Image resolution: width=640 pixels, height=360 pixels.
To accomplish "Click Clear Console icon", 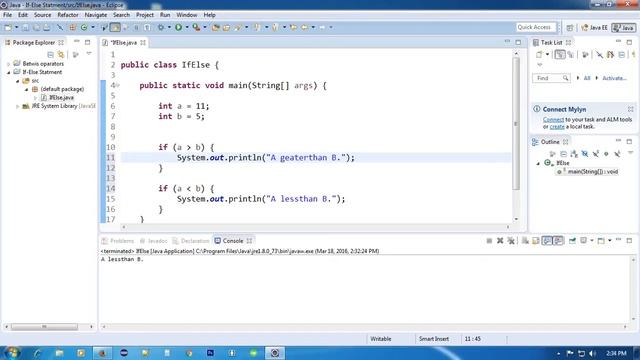I will click(525, 241).
